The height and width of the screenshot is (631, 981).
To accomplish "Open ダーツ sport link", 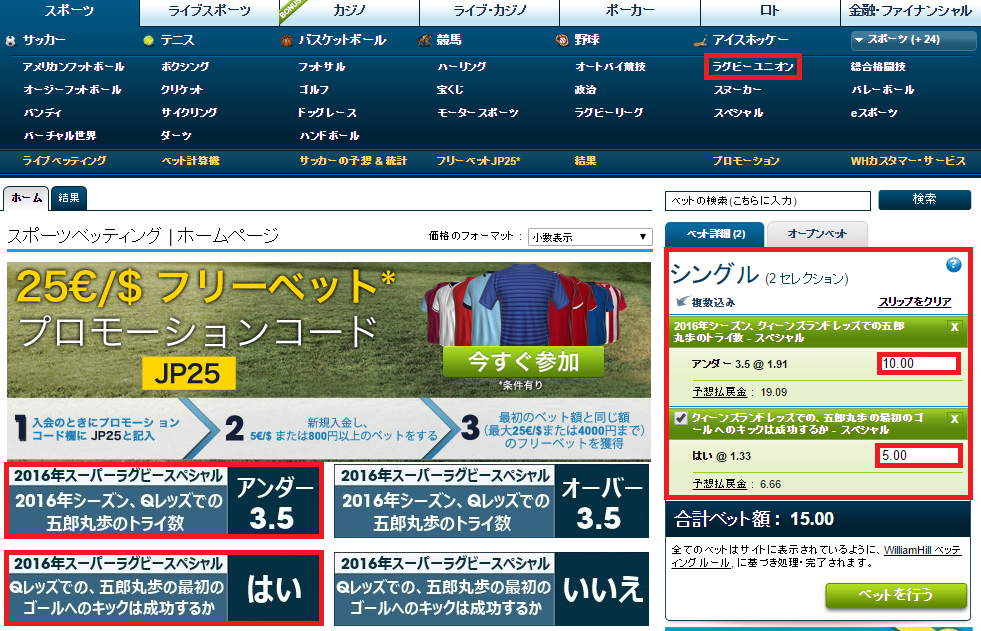I will click(x=176, y=136).
